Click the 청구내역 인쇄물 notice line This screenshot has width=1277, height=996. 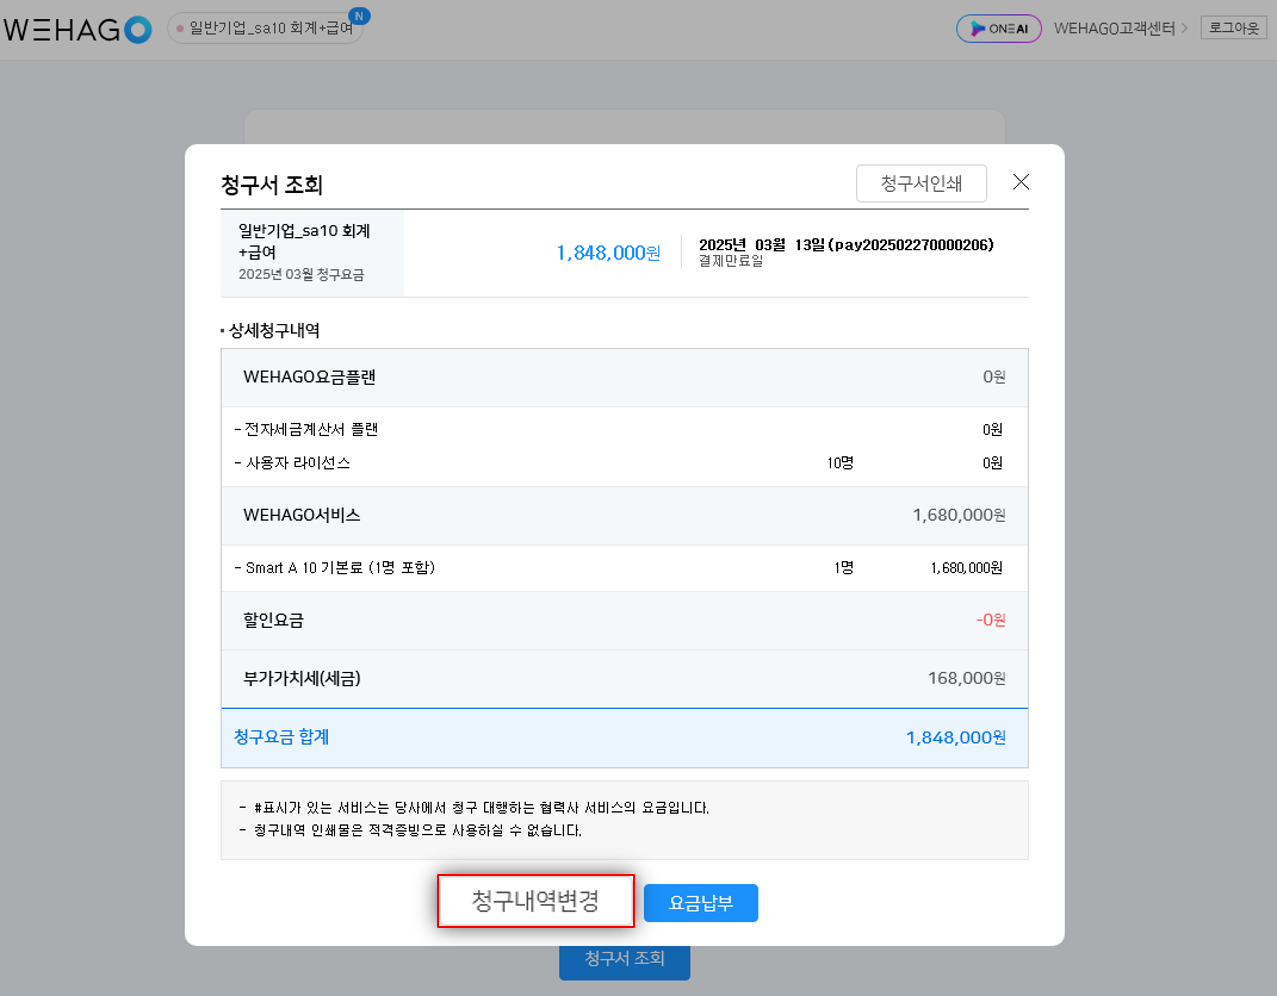(410, 830)
